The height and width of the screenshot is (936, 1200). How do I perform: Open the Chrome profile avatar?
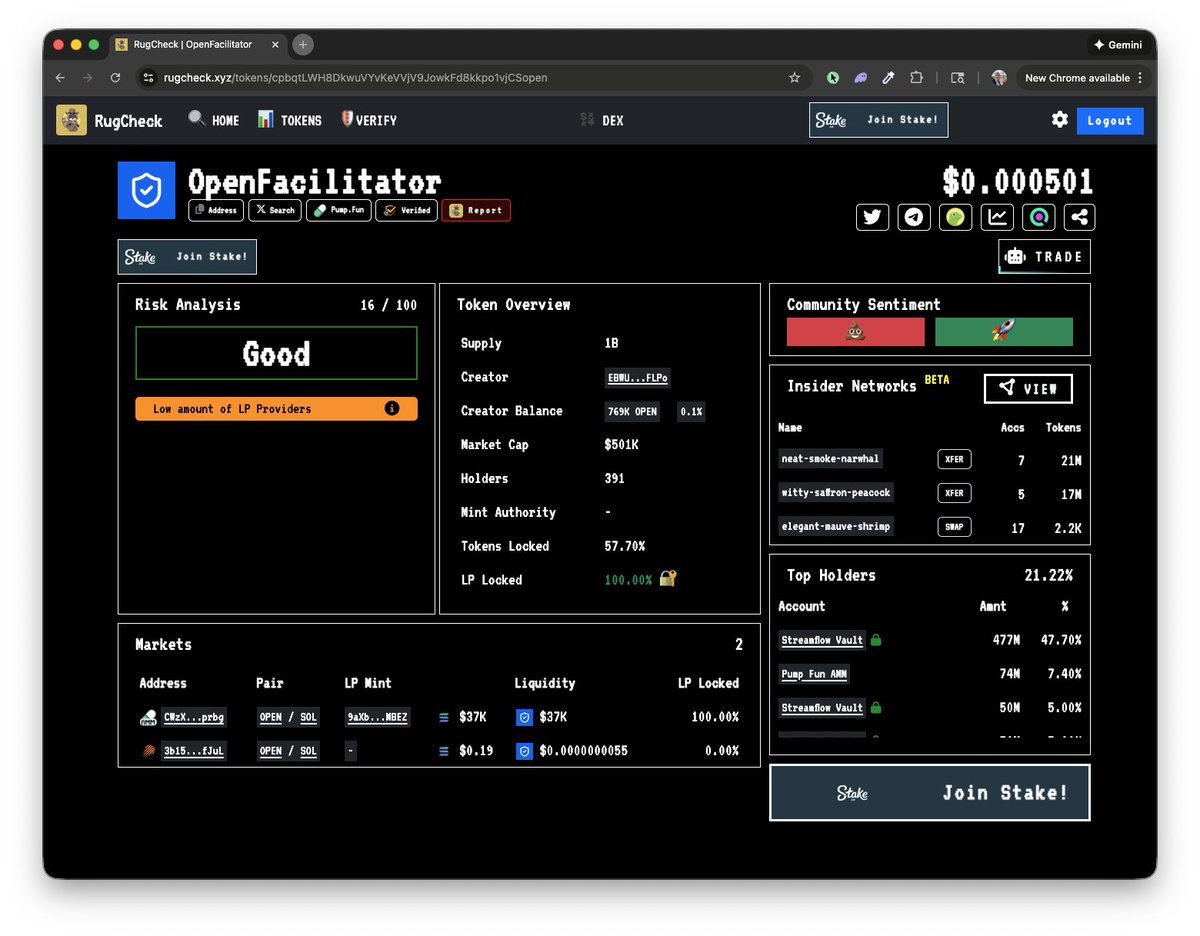[999, 77]
